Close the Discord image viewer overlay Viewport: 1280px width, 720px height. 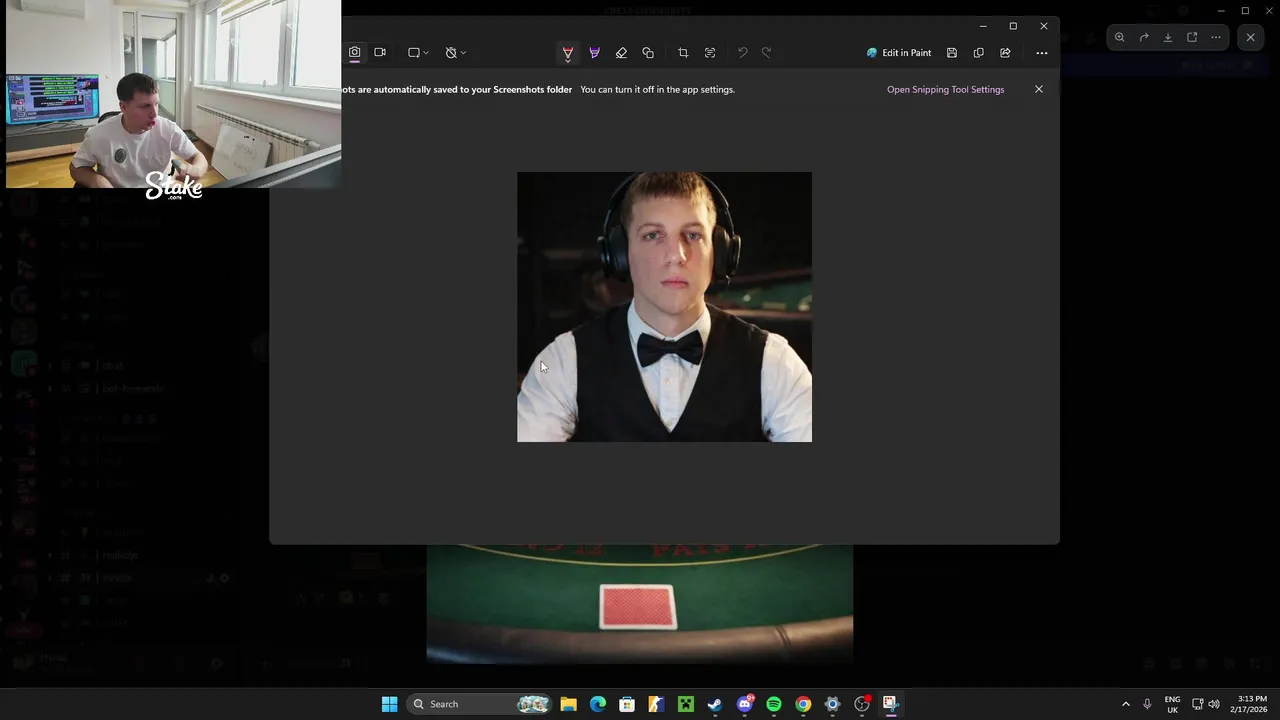[x=1250, y=37]
